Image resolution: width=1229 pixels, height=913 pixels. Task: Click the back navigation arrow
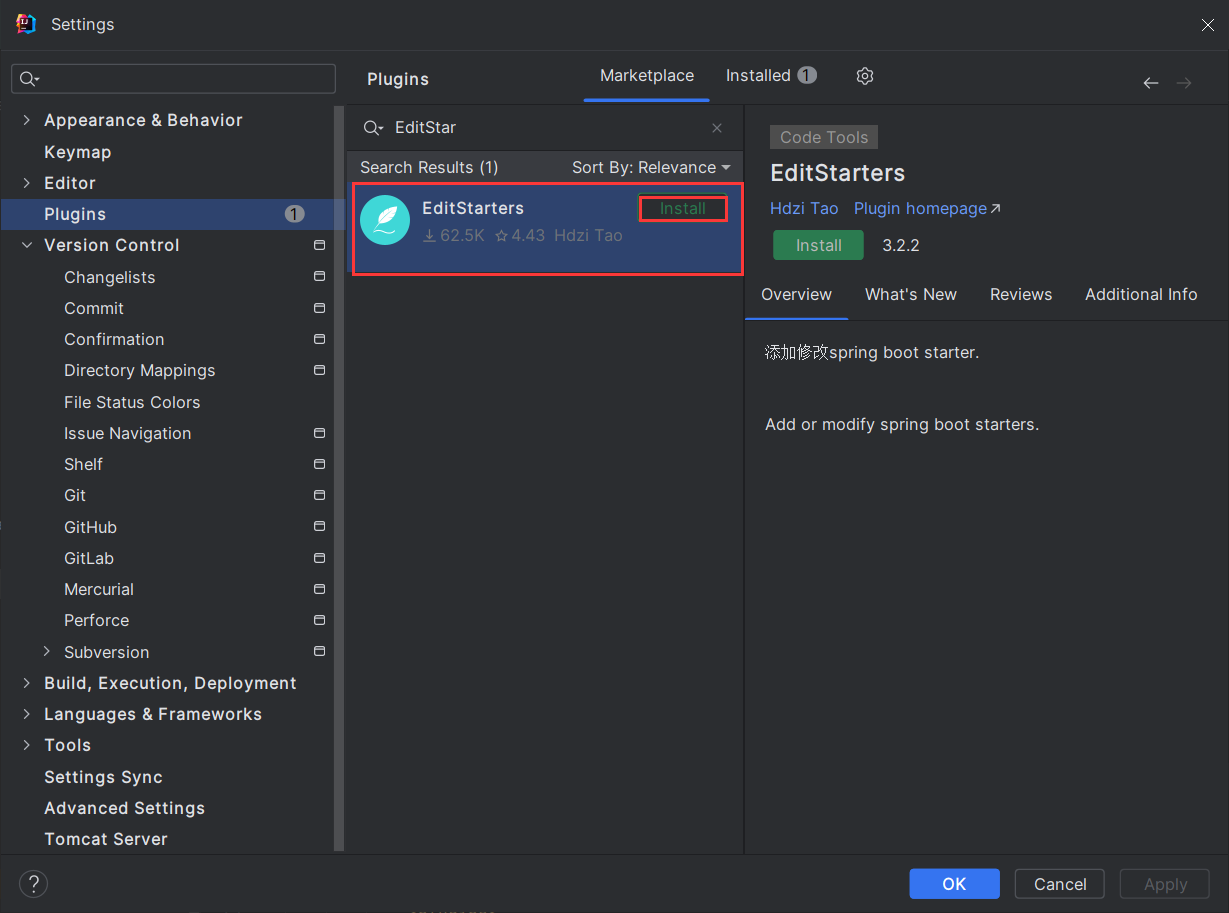coord(1151,83)
